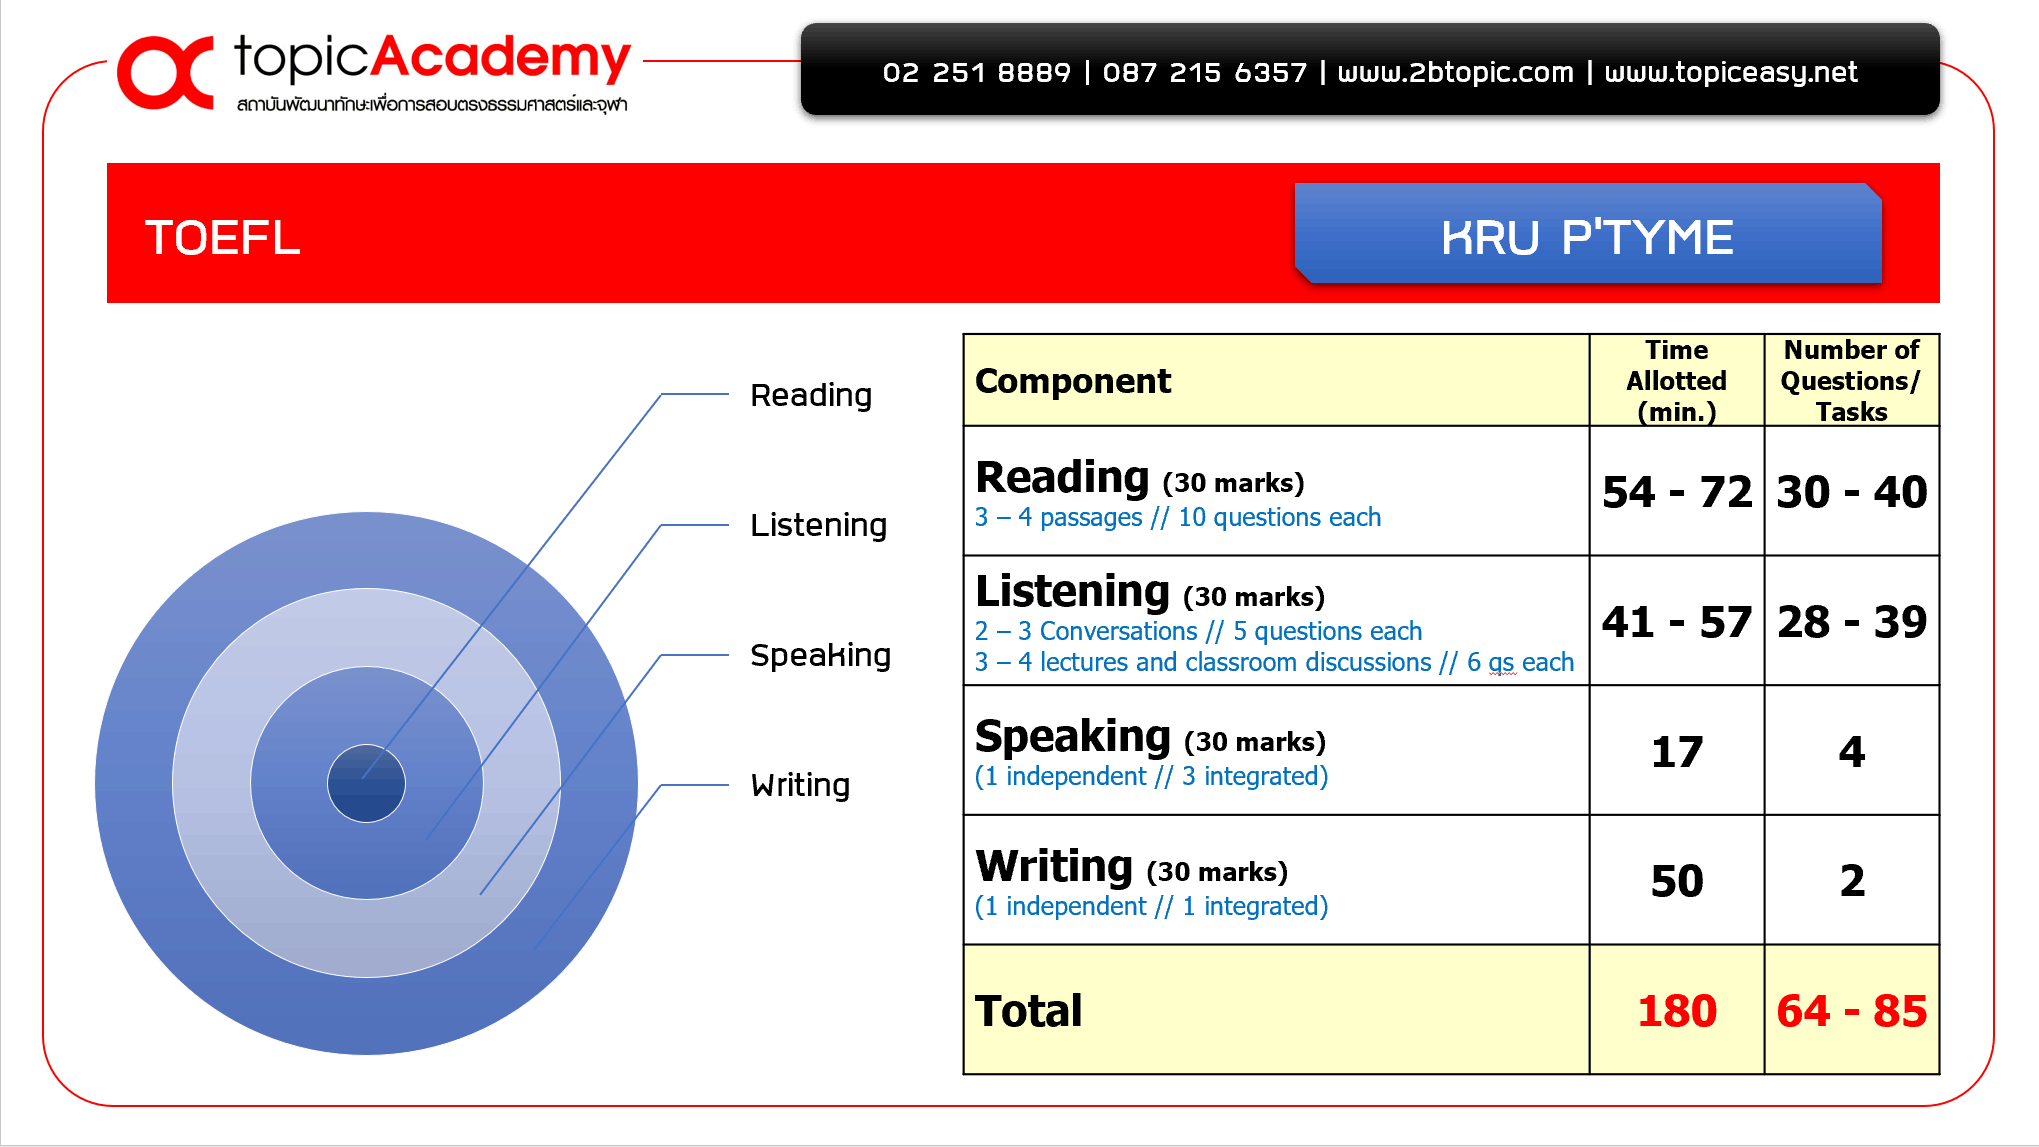Click the topicAcademy logo icon
Screen dimensions: 2039x1147
click(x=166, y=72)
